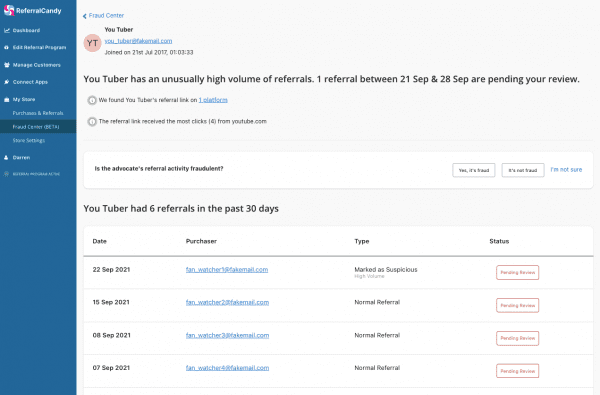600x395 pixels.
Task: Click the info icon next to youtube.com clicks note
Action: tap(92, 122)
